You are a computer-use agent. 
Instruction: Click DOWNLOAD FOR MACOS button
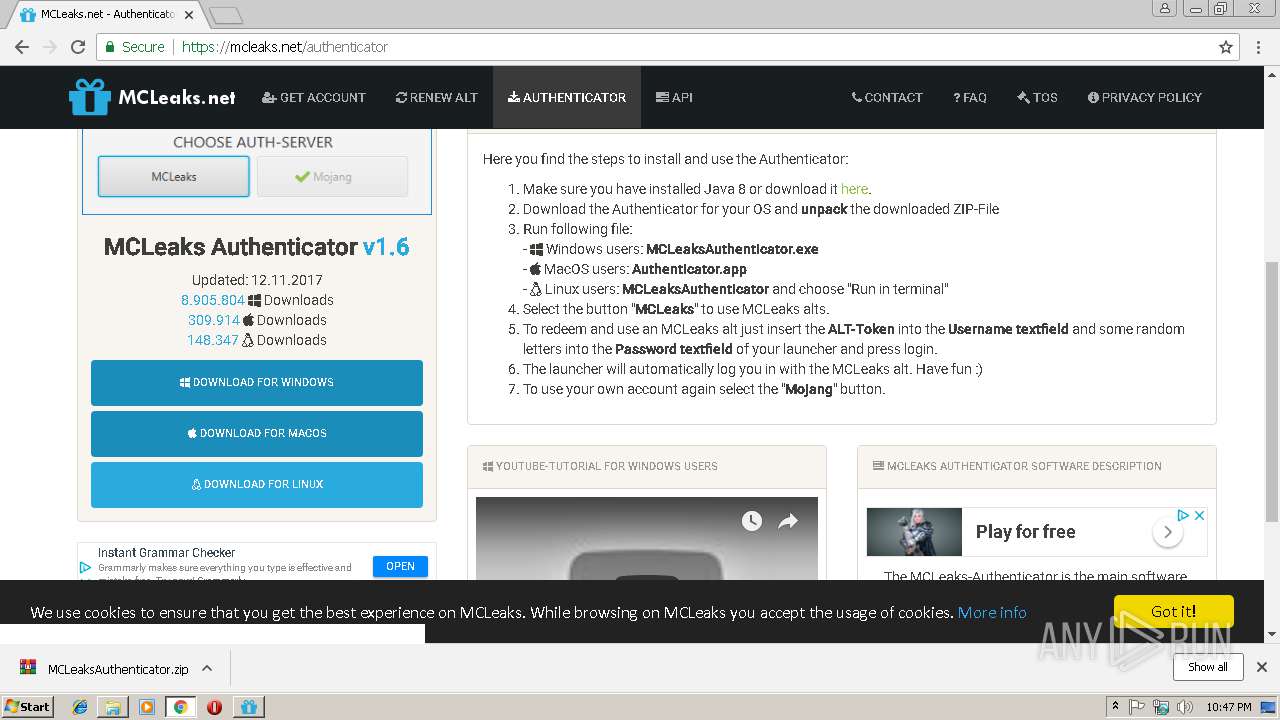tap(257, 434)
